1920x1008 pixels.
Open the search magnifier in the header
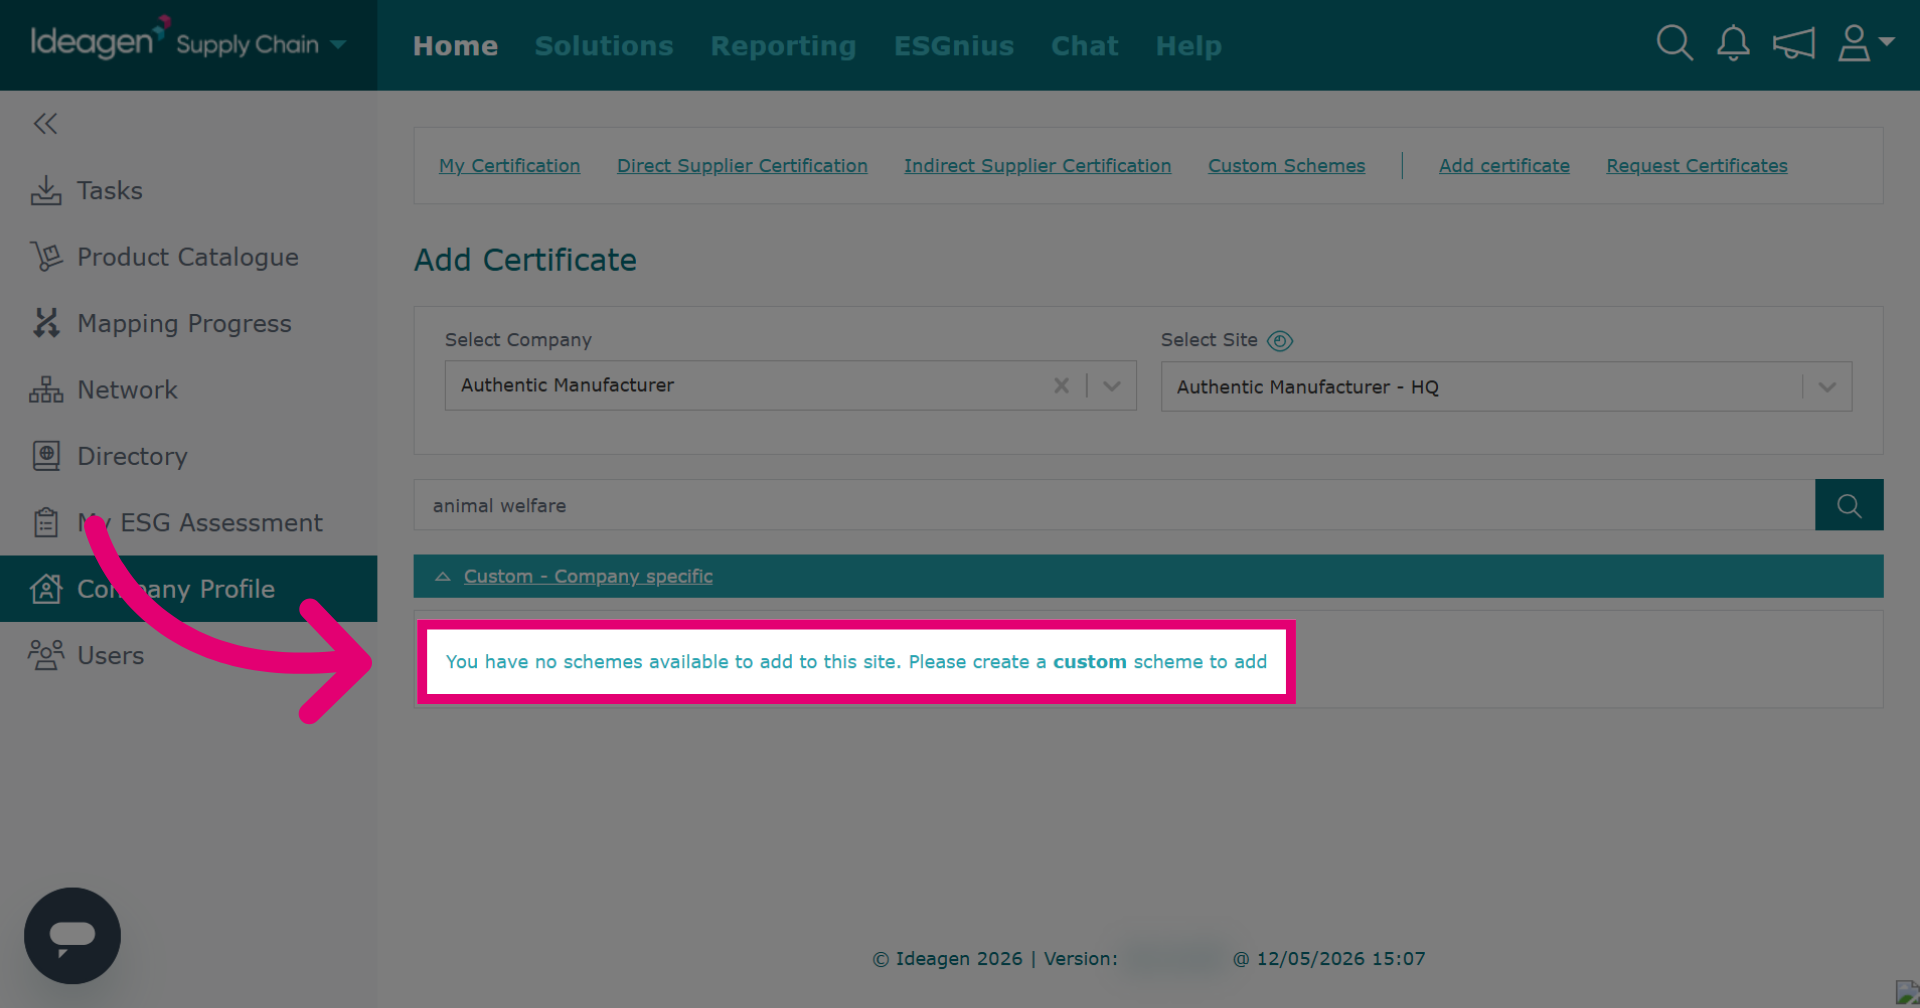[x=1674, y=43]
